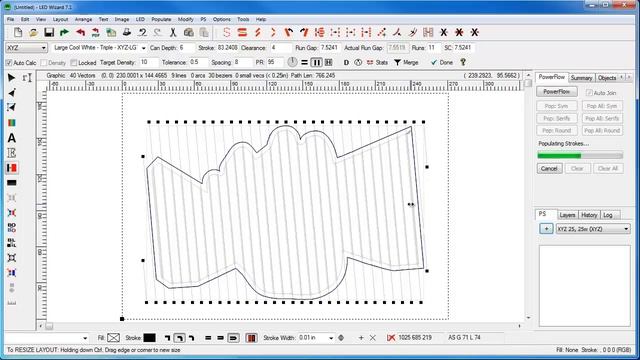Toggle the Density checkbox
Viewport: 640px width, 360px height.
click(x=44, y=63)
